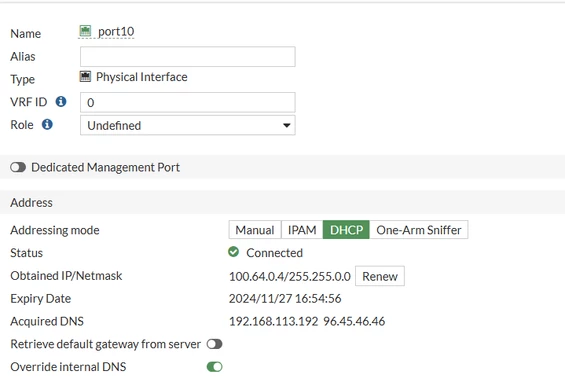Click the Renew button
This screenshot has height=390, width=565.
click(380, 276)
